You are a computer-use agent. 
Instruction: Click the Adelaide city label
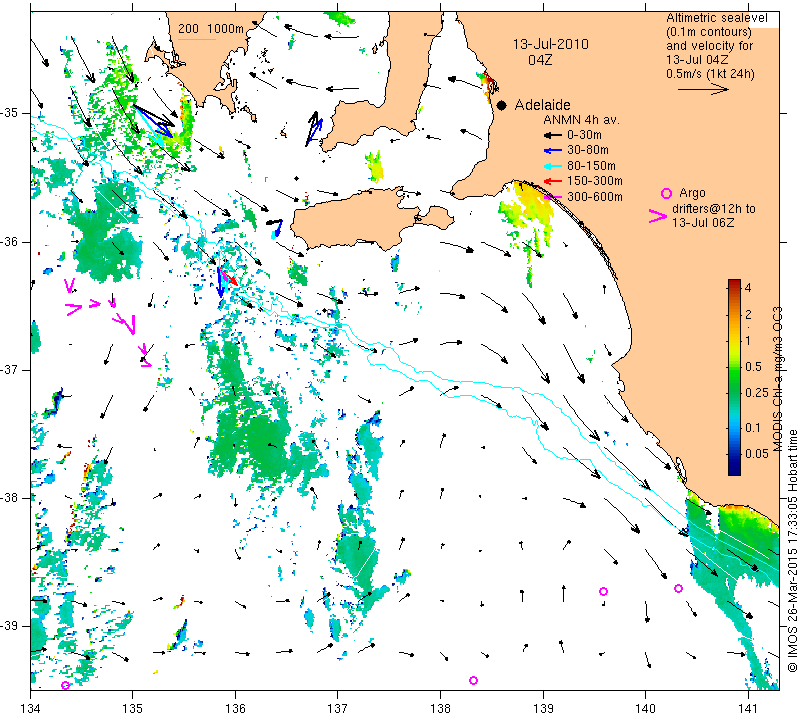pos(542,105)
